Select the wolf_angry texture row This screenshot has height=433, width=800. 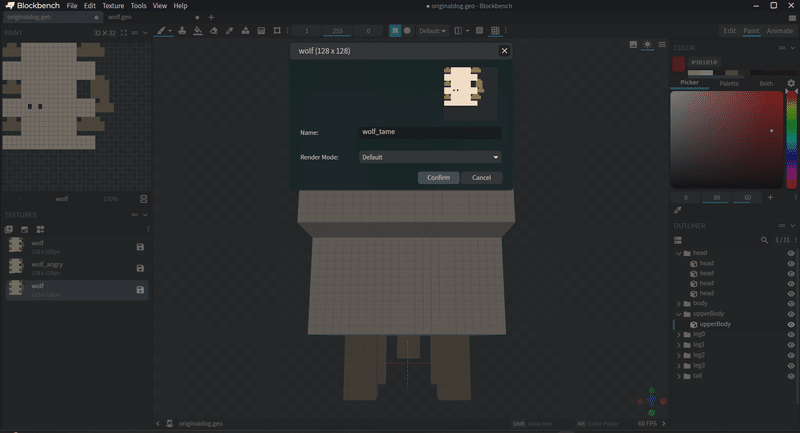[77, 268]
